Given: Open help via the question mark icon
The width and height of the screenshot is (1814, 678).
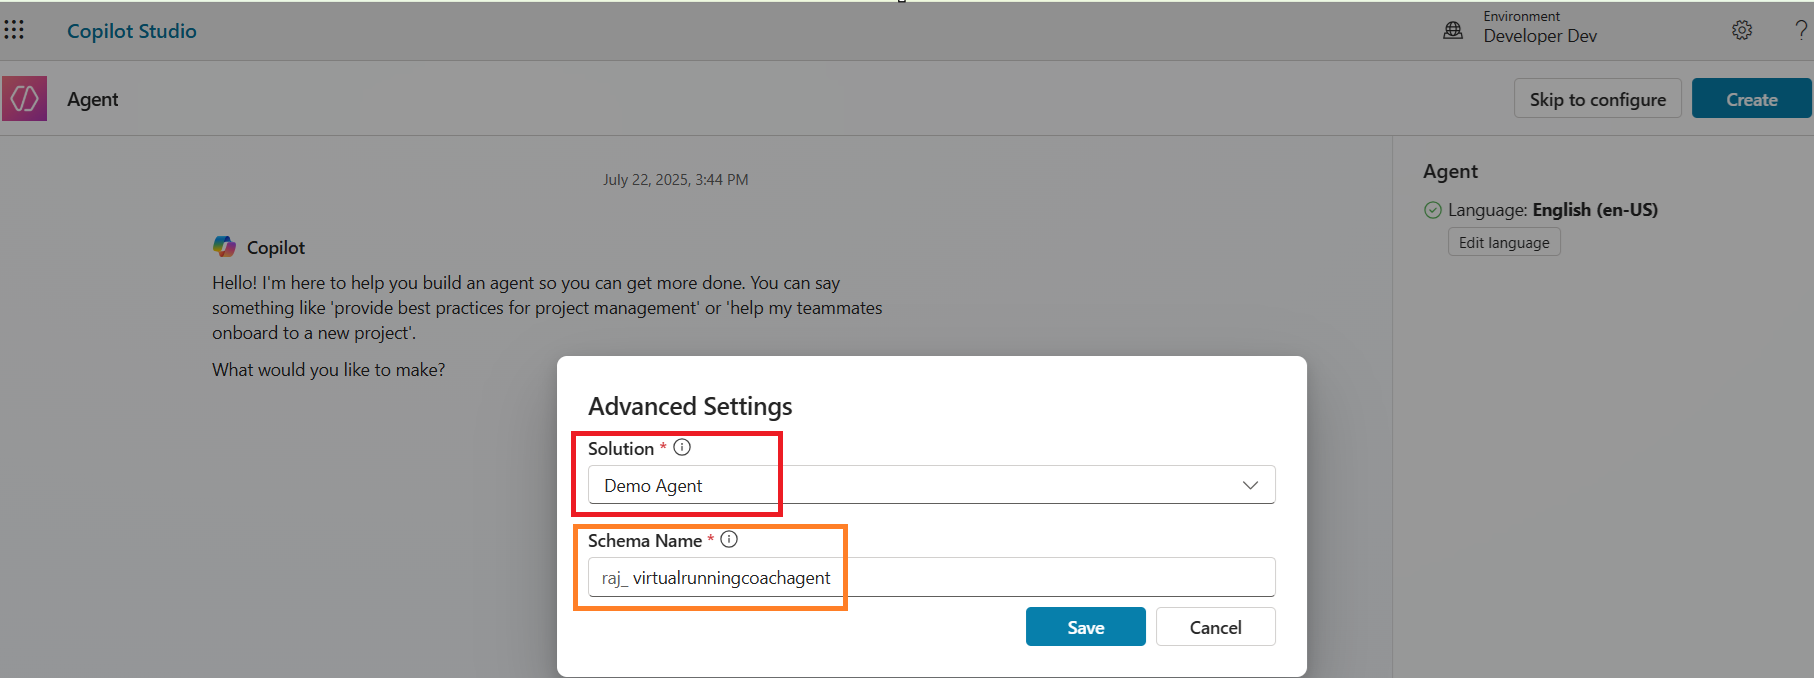Looking at the screenshot, I should point(1801,30).
